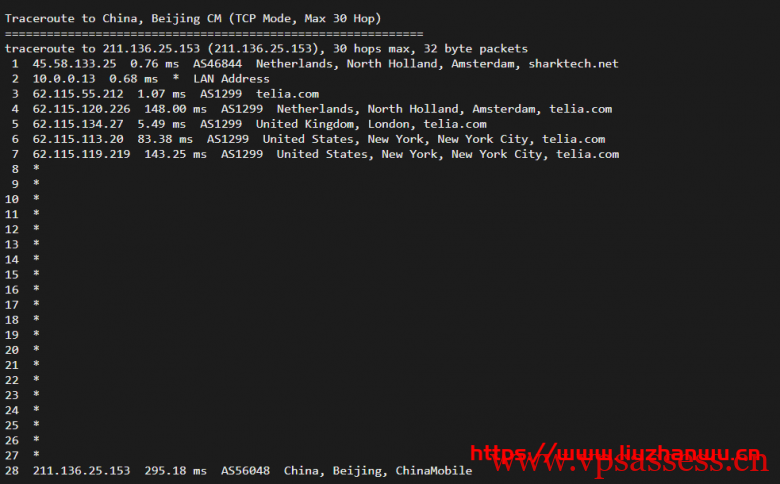This screenshot has height=484, width=780.
Task: Click LAN Address text in hop 2
Action: click(231, 79)
